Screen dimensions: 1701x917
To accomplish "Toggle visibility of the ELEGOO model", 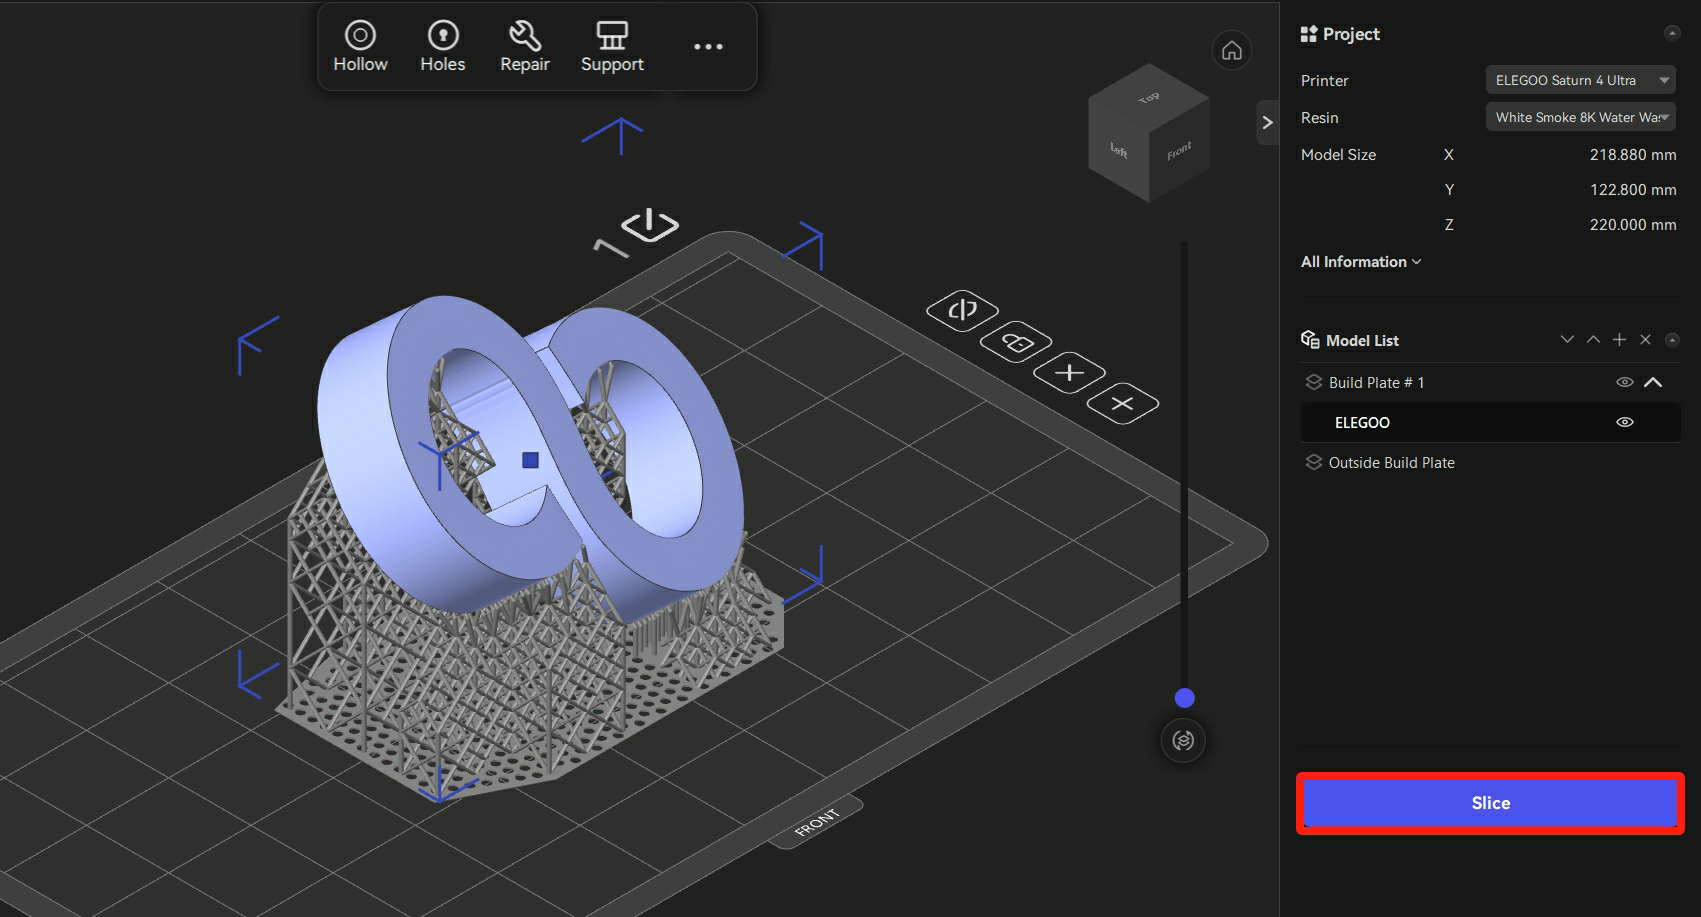I will 1625,422.
